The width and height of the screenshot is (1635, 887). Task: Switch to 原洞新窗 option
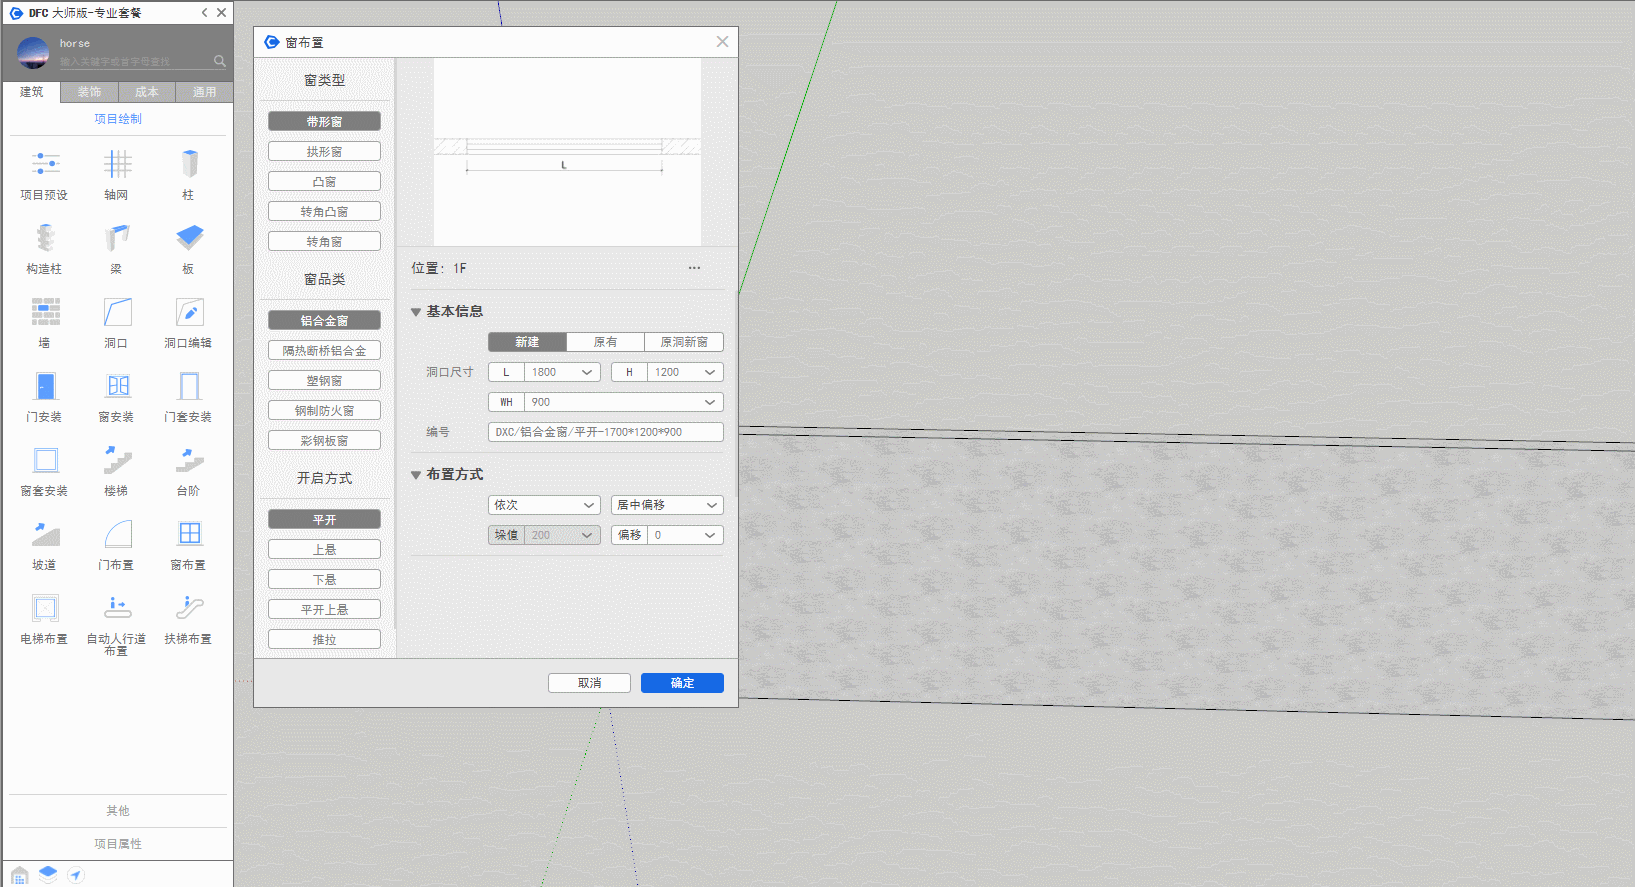(x=684, y=342)
